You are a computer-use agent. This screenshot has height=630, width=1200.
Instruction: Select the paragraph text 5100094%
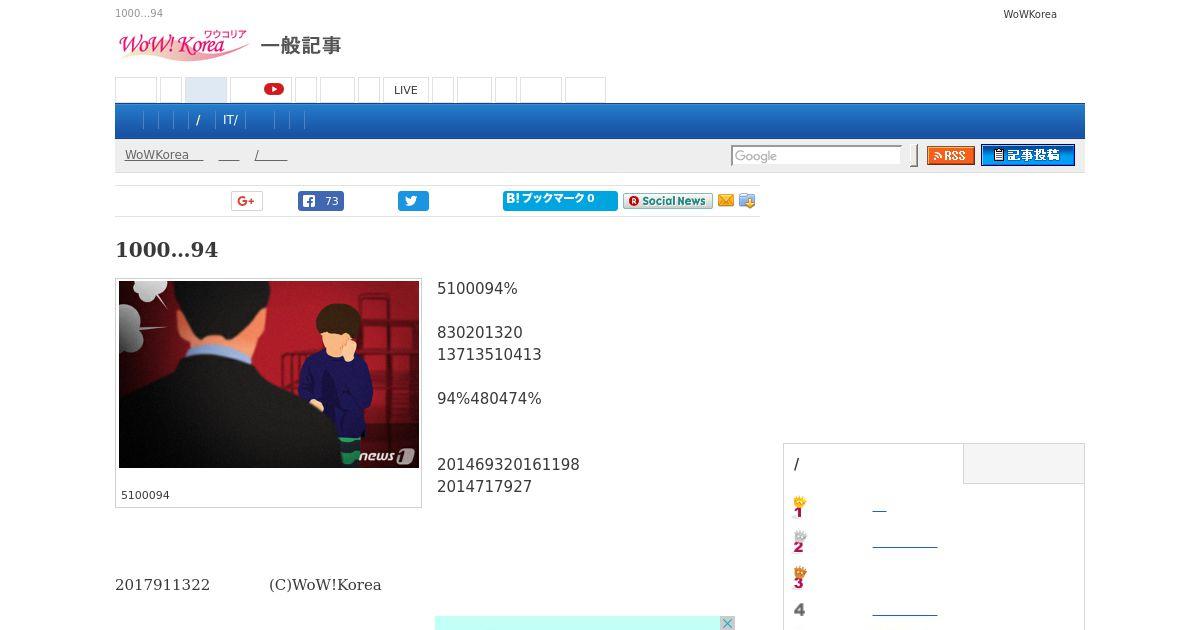pos(477,289)
